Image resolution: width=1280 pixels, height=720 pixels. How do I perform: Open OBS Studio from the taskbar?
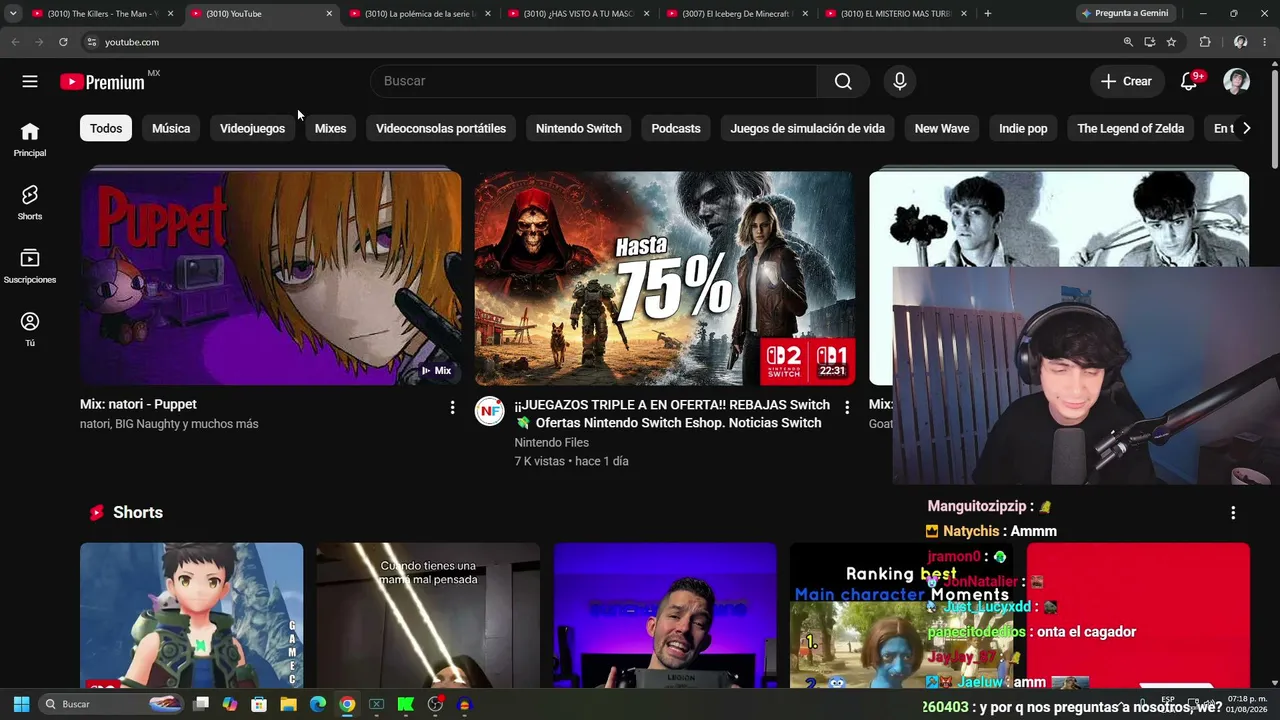(x=435, y=704)
